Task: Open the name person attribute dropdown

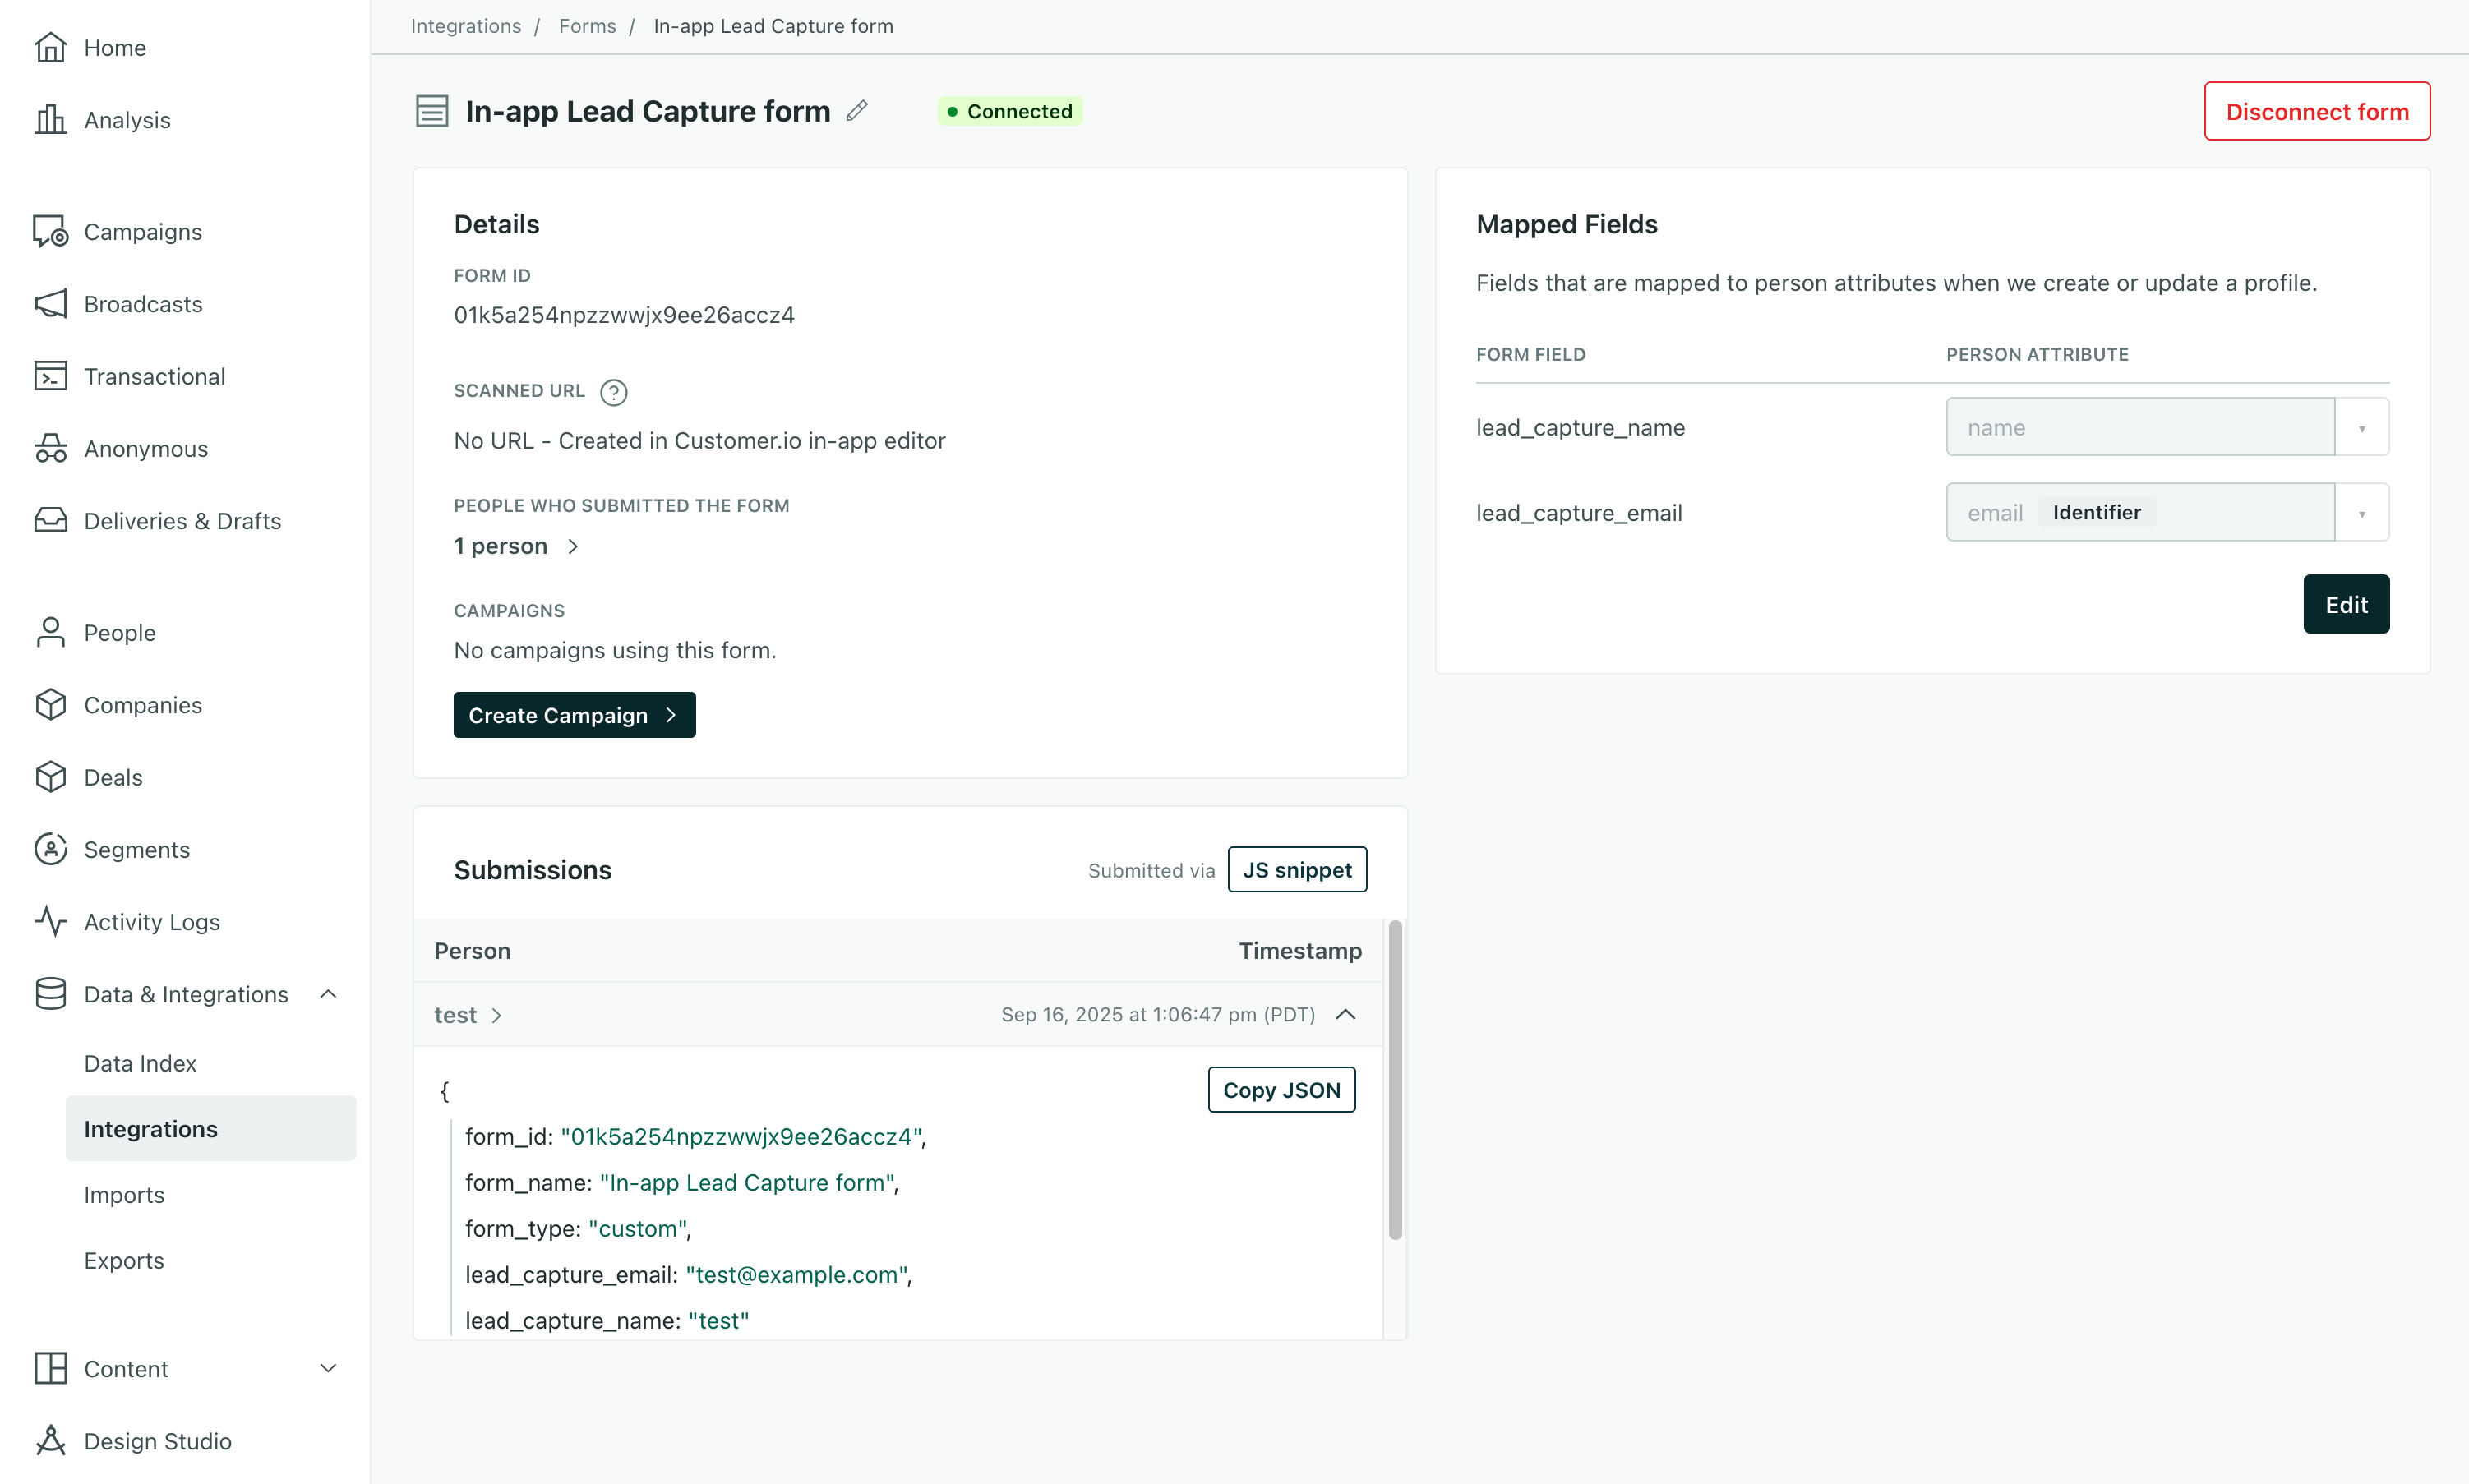Action: (2362, 427)
